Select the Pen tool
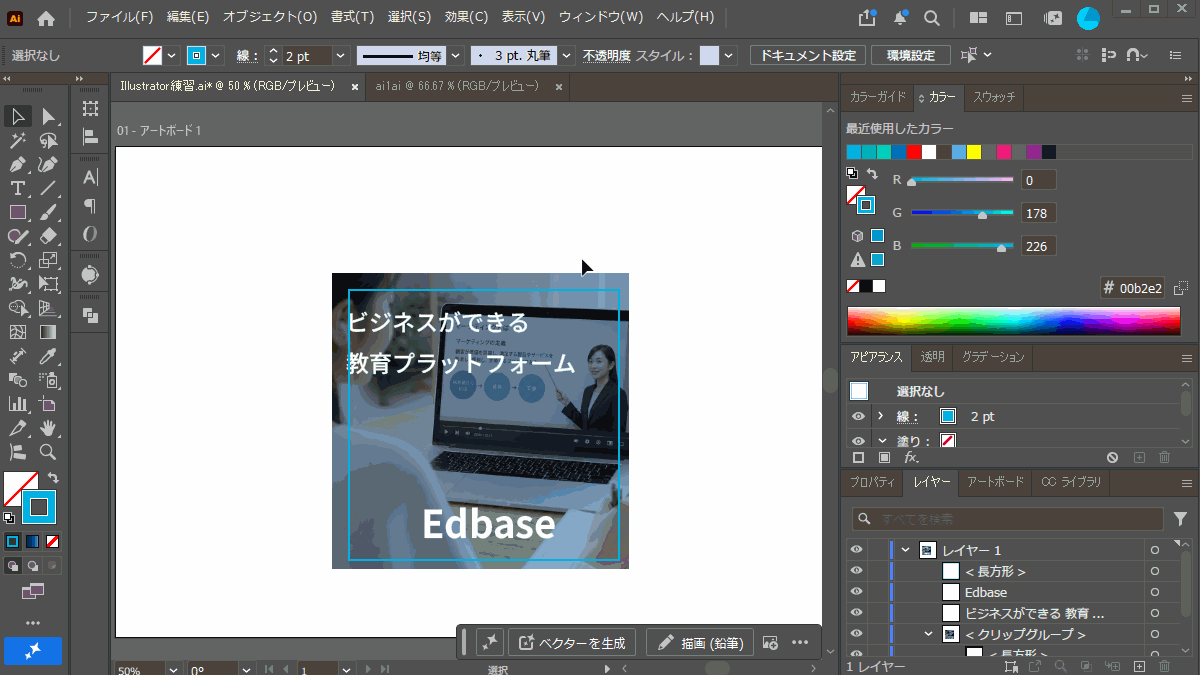The image size is (1200, 675). tap(18, 165)
